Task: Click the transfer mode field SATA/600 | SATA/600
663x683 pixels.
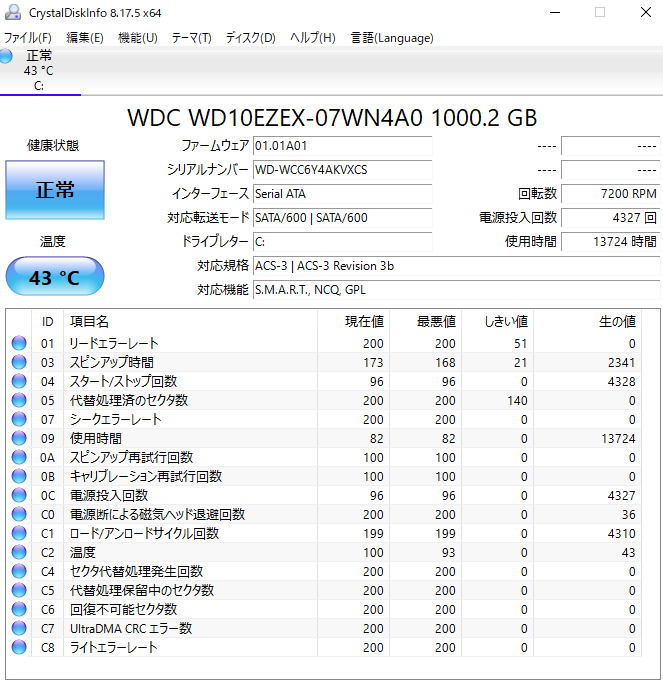Action: (342, 217)
